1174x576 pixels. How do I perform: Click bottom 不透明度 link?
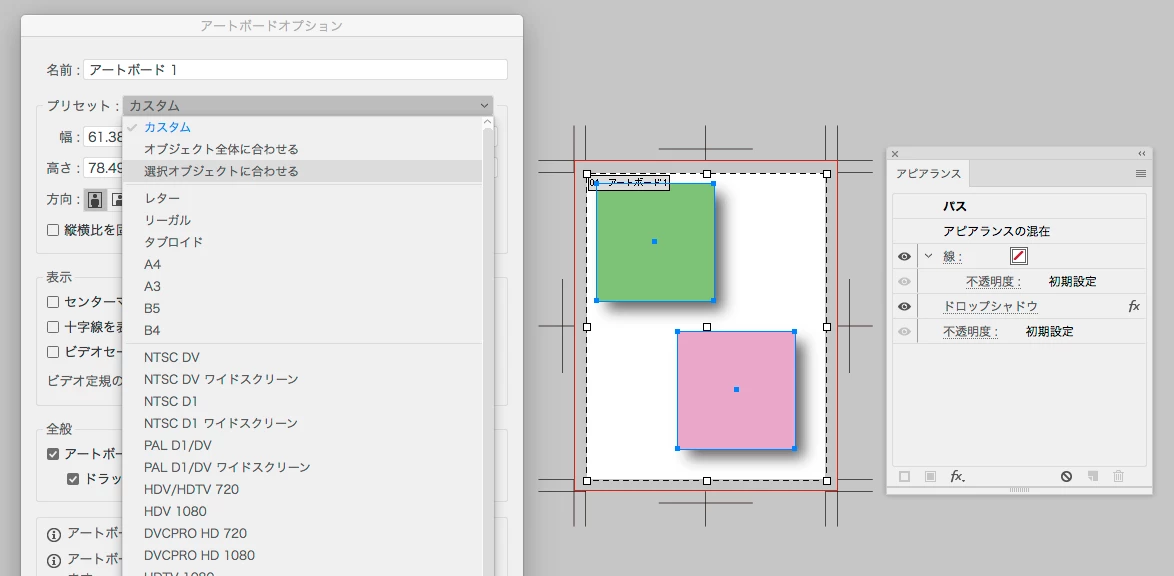(970, 332)
